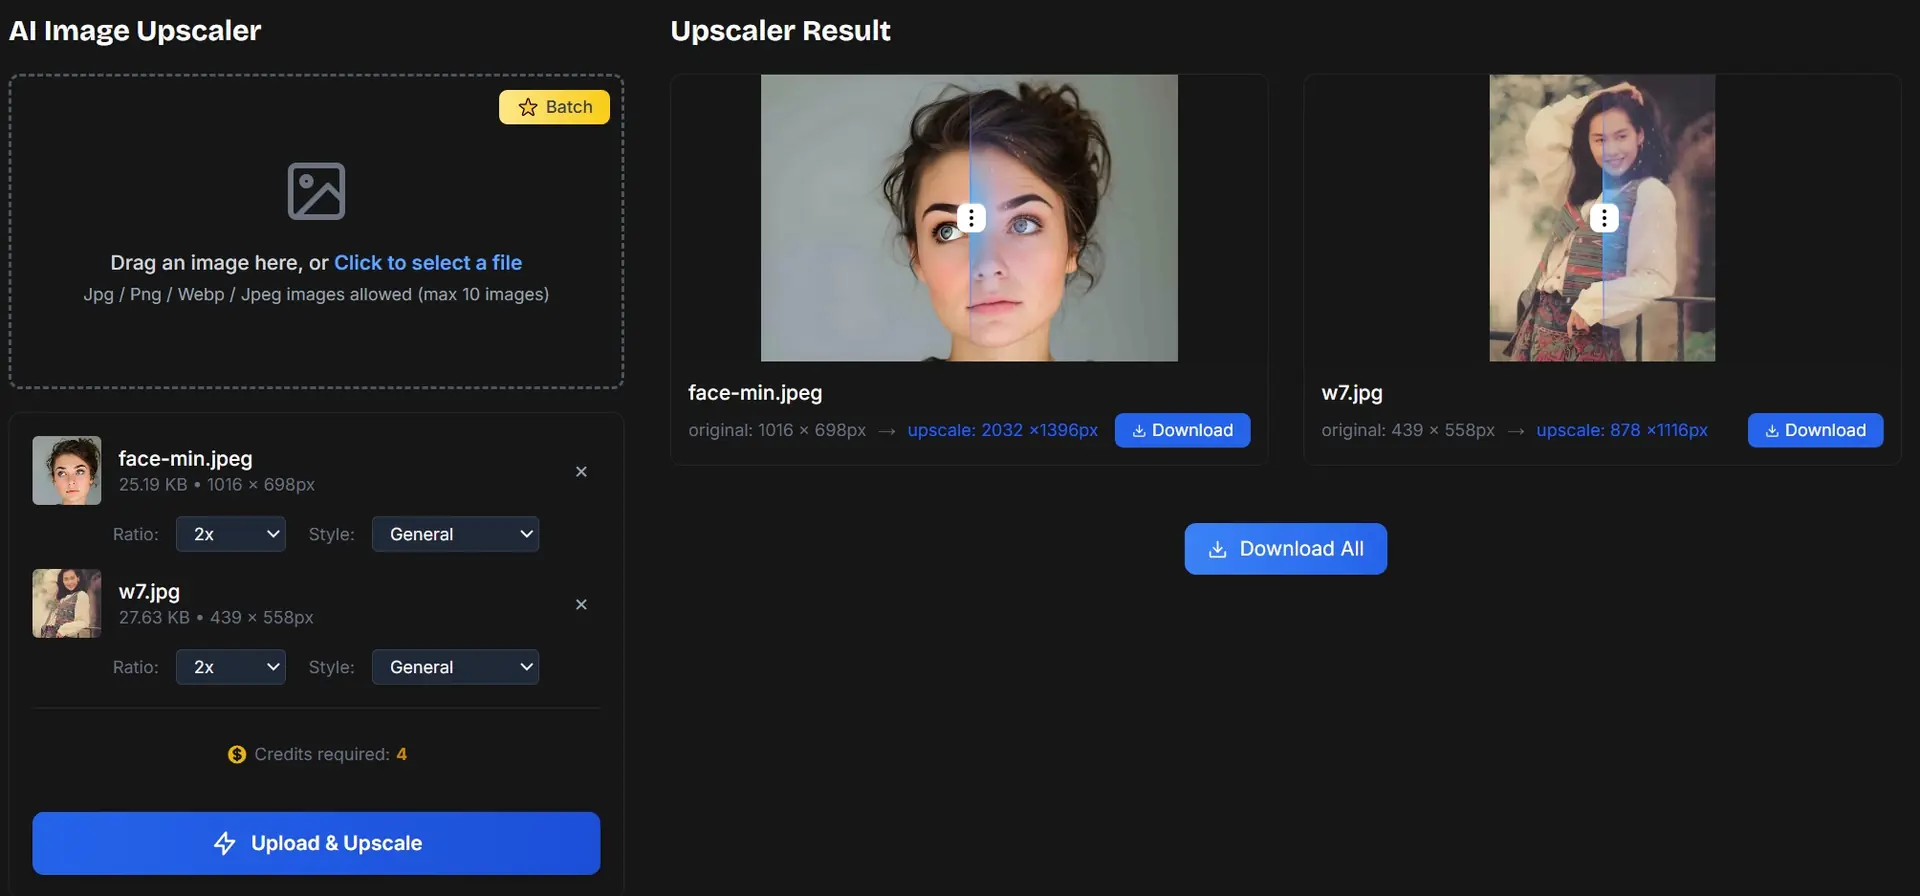Image resolution: width=1920 pixels, height=896 pixels.
Task: Grab the comparison slider handle on face image
Action: pos(971,217)
